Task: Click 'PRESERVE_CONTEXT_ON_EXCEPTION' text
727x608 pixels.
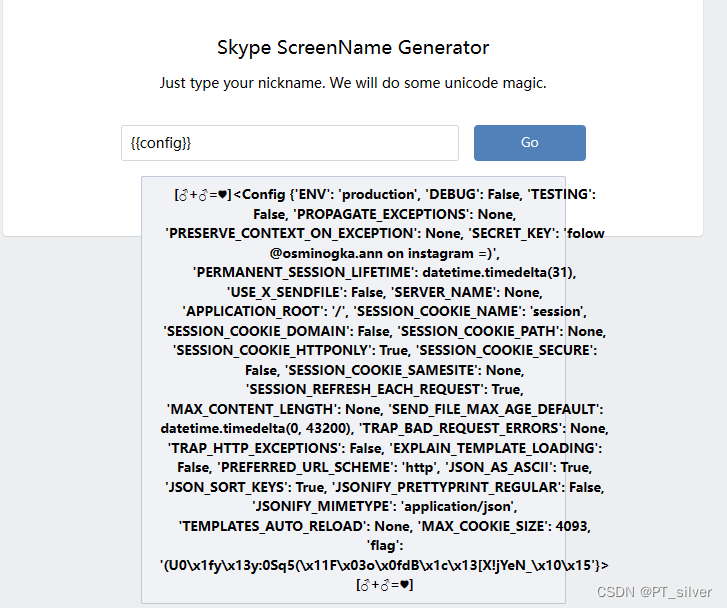Action: (x=293, y=233)
